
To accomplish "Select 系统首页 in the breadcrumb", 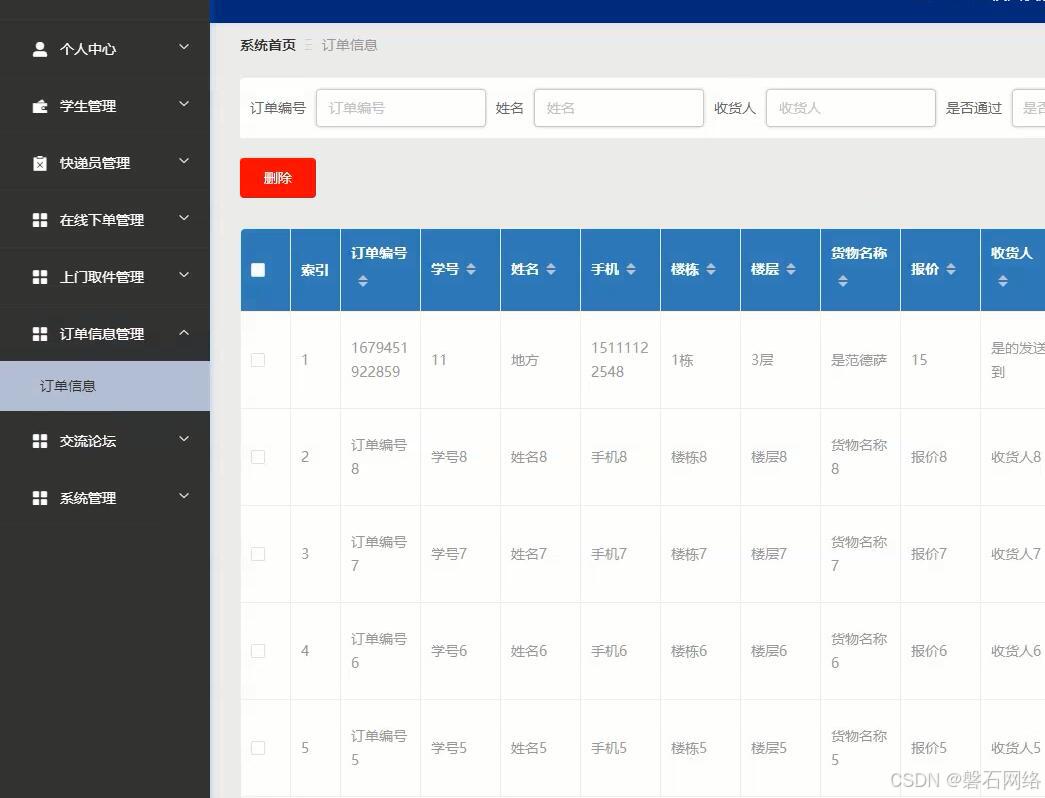I will click(266, 45).
